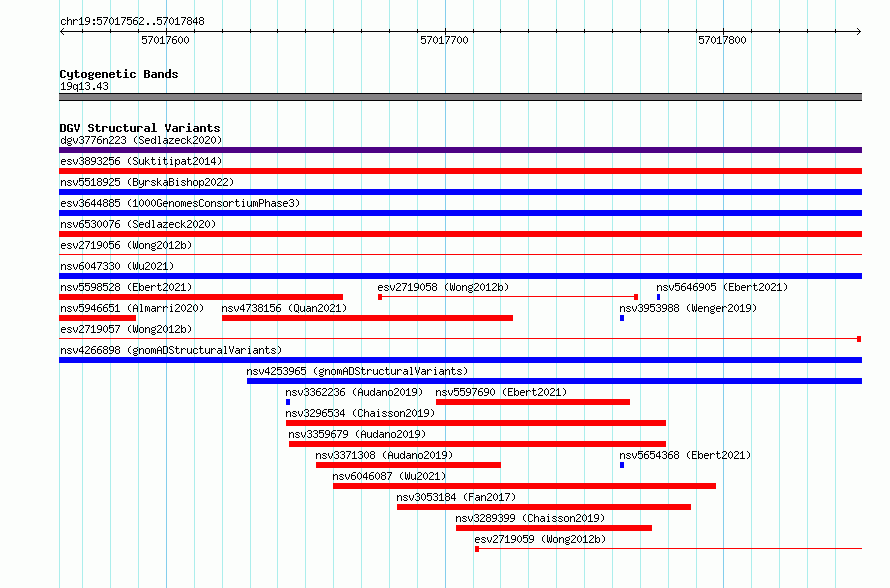The width and height of the screenshot is (890, 588).
Task: Click the Cytogenetic Bands track title
Action: click(x=119, y=74)
